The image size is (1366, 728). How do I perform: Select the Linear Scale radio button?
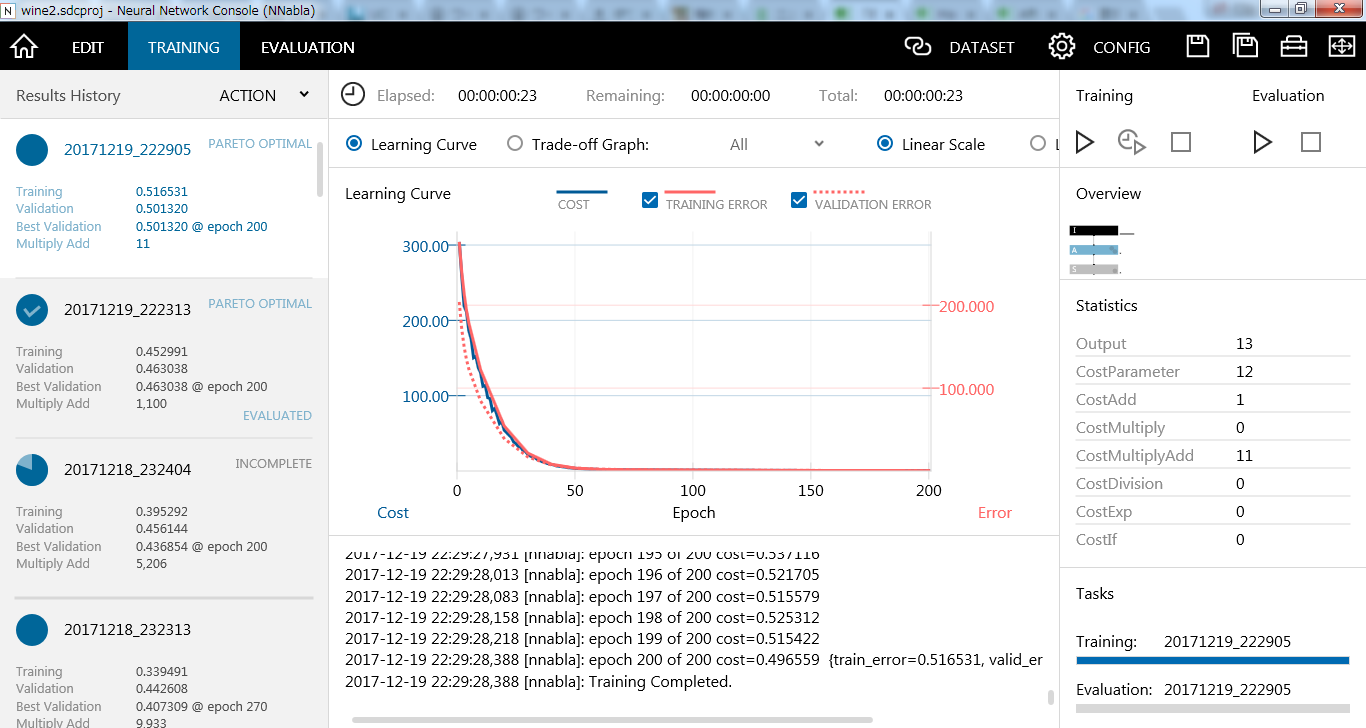point(885,144)
